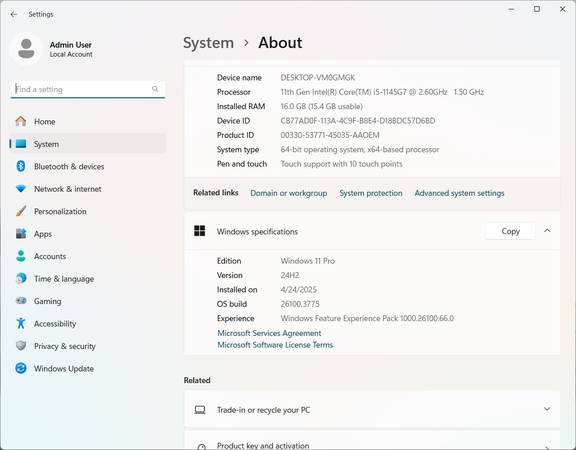Open Gaming settings in the sidebar
The image size is (576, 450).
click(x=87, y=301)
